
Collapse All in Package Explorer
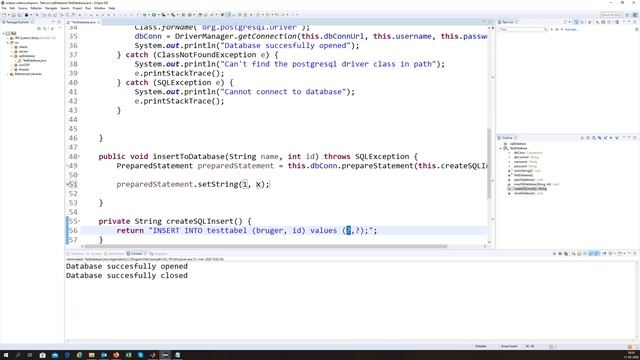[x=39, y=29]
